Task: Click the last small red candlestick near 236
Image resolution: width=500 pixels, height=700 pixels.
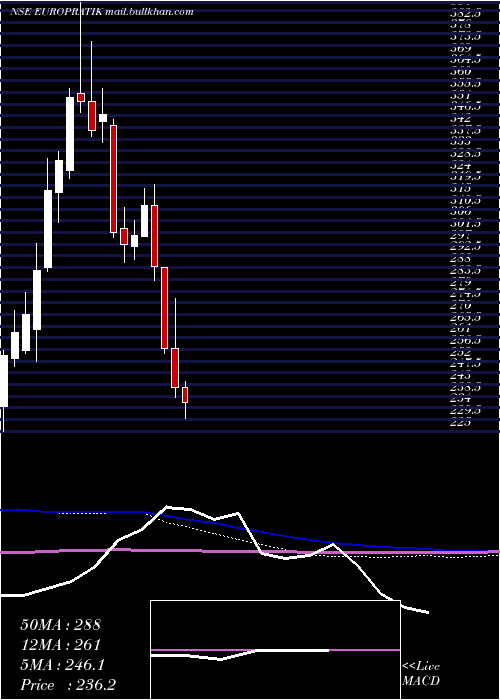Action: click(185, 395)
